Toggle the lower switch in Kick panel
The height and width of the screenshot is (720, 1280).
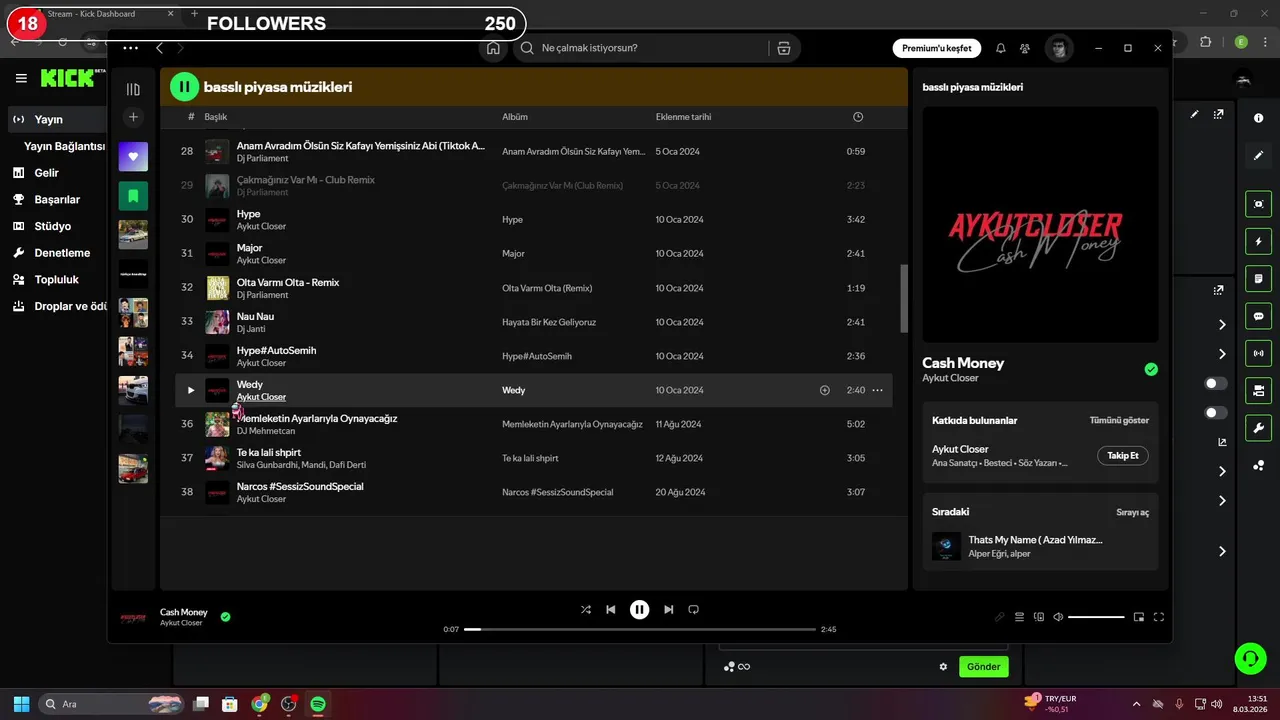coord(1216,412)
